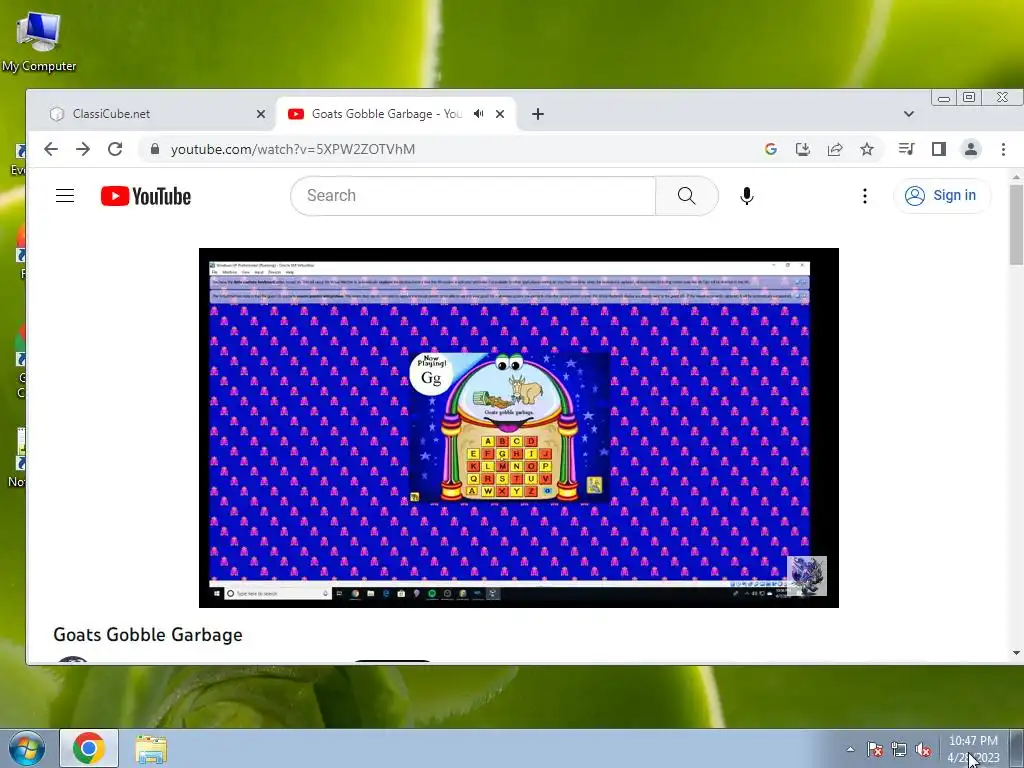Click the address bar URL
1024x768 pixels.
(x=293, y=149)
